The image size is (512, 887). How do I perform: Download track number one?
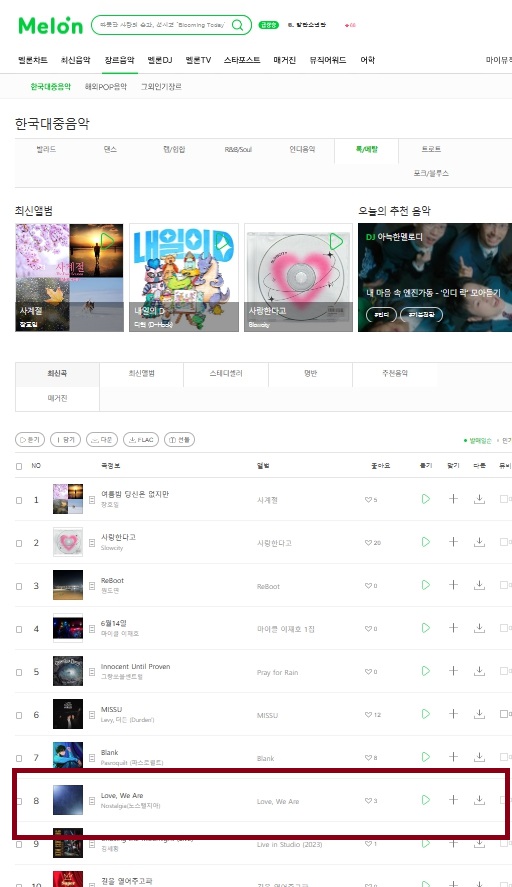point(479,499)
